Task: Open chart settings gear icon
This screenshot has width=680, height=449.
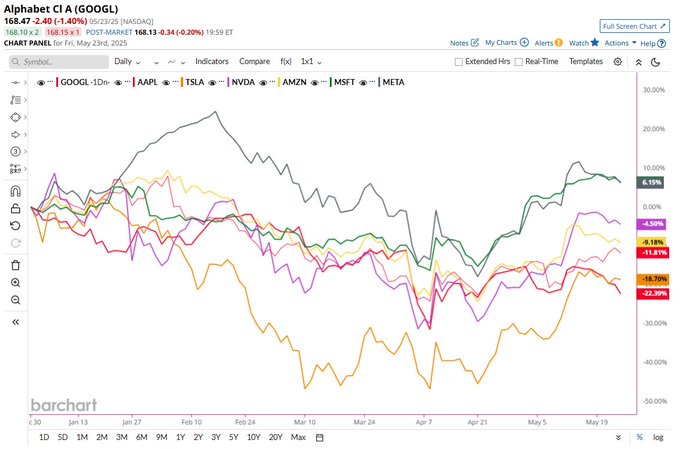Action: [x=618, y=62]
